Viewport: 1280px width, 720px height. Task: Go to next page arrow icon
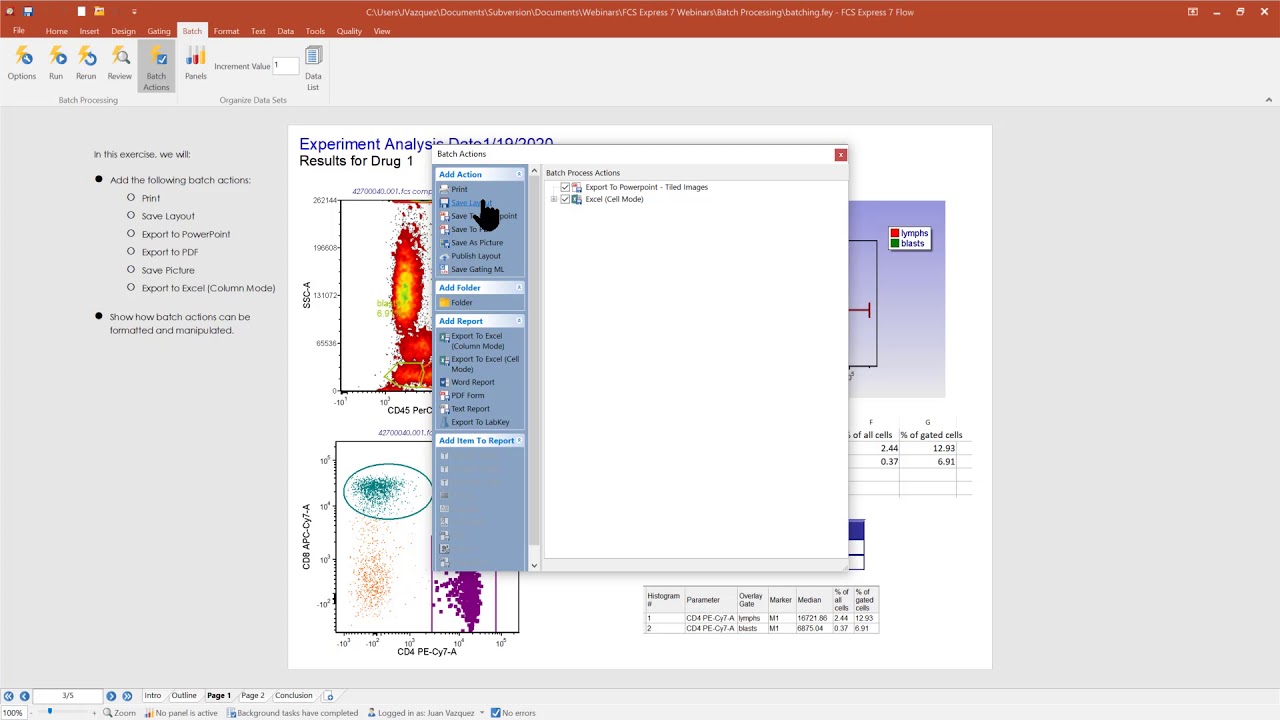pos(111,696)
